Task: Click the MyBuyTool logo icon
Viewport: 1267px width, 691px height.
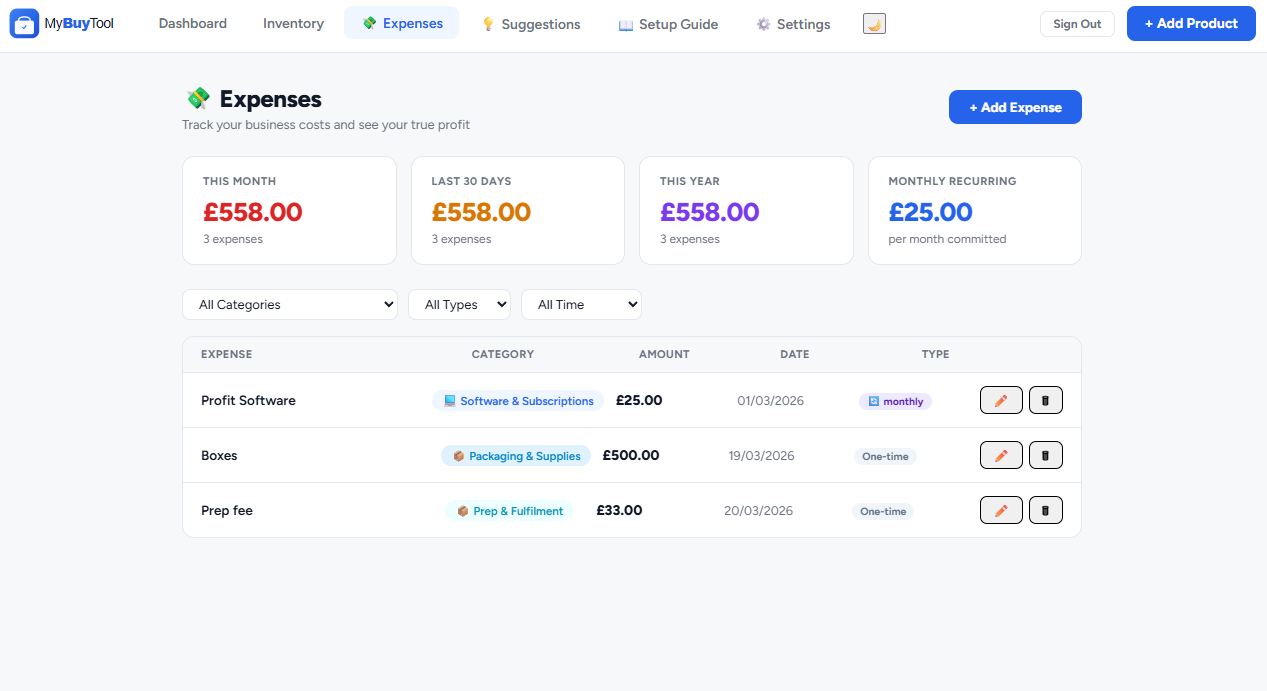Action: point(24,23)
